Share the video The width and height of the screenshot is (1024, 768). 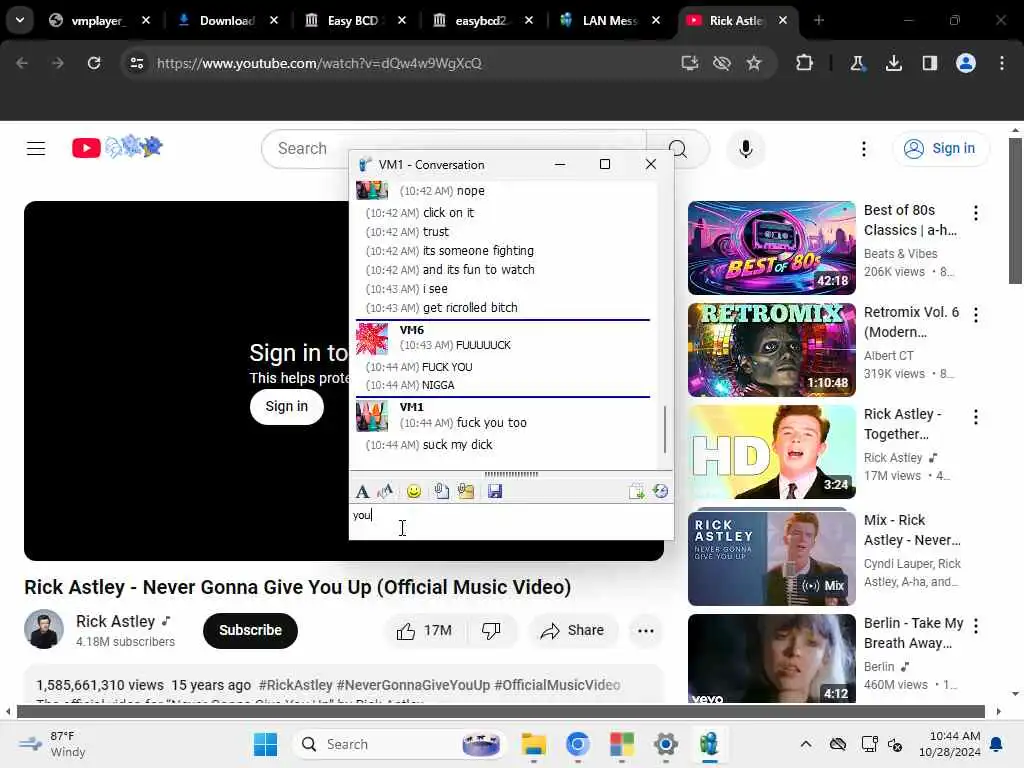572,631
